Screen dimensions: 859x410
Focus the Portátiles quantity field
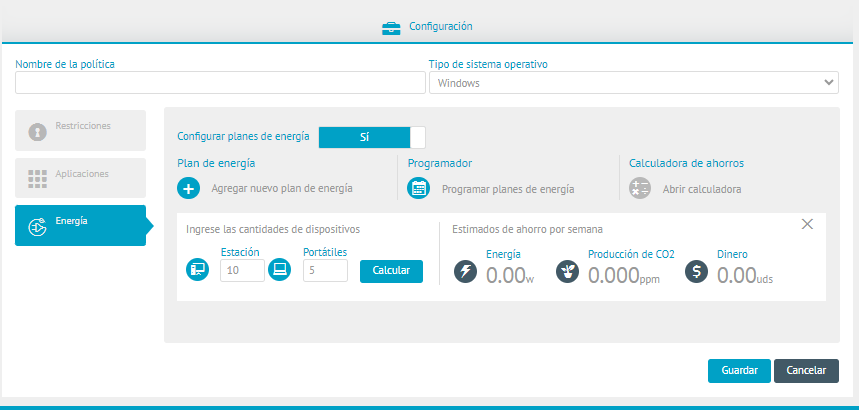325,270
